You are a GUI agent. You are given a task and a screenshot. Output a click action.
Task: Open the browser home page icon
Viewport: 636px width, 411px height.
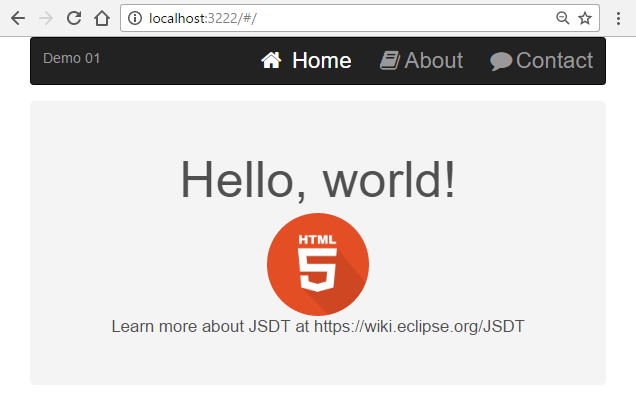click(102, 18)
